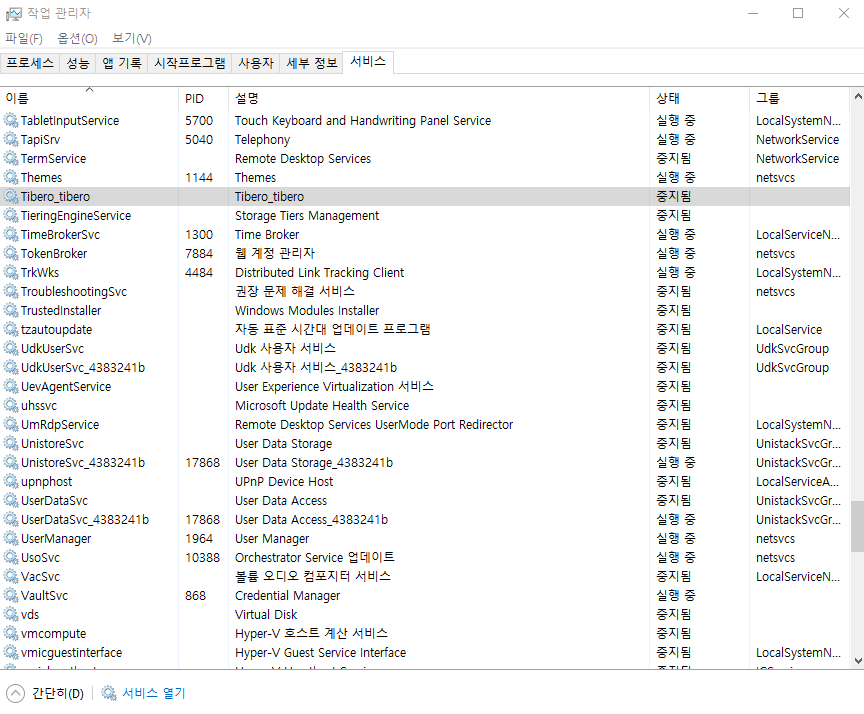Screen dimensions: 864x714
Task: Click the UdkUserSvc service icon
Action: (x=11, y=348)
